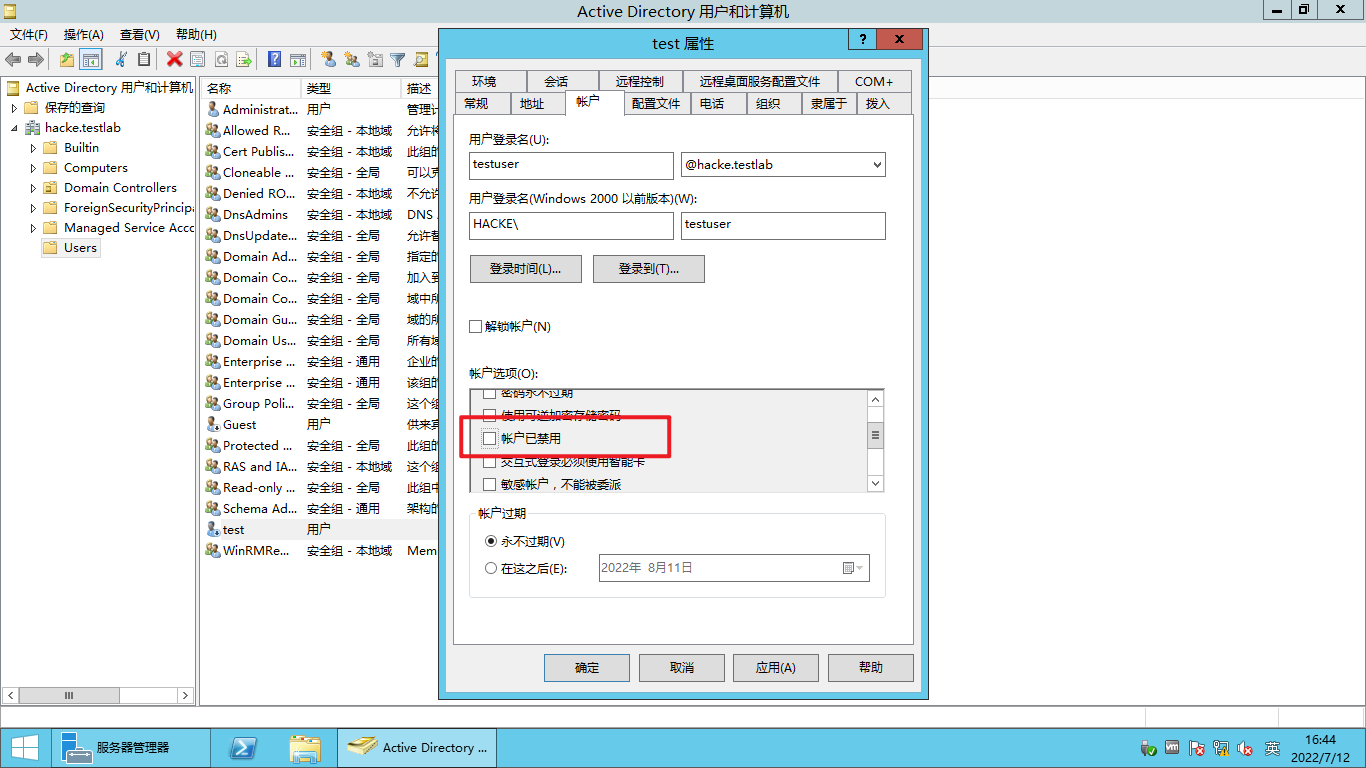
Task: Switch to the 隶属于 tab
Action: (x=828, y=104)
